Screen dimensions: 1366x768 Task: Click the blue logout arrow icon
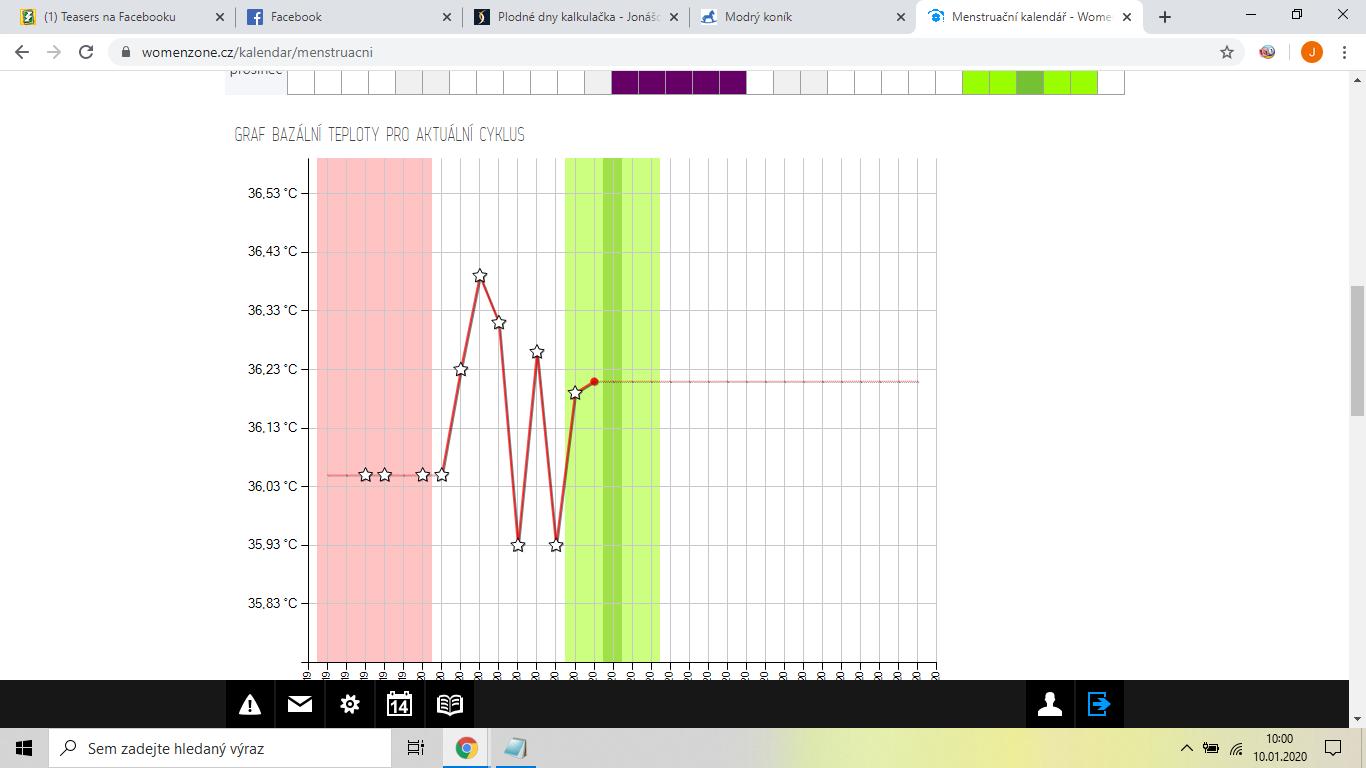pos(1099,705)
